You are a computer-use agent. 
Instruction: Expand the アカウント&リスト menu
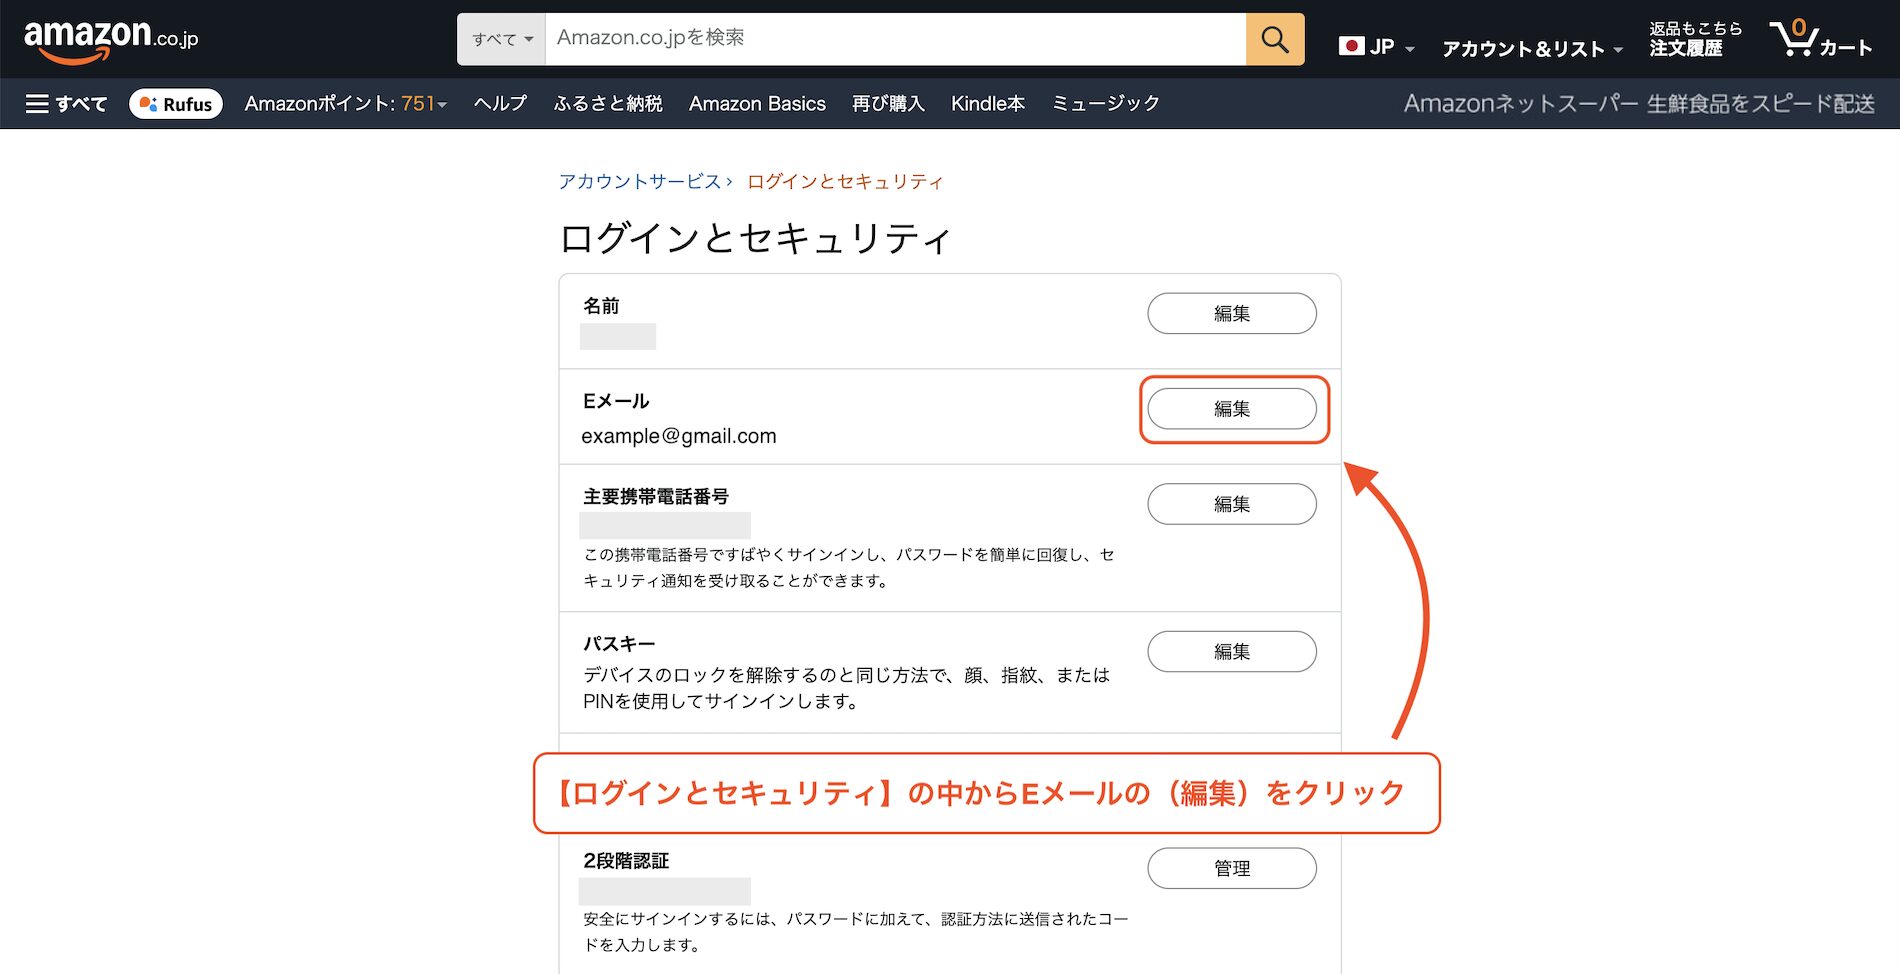click(x=1531, y=49)
